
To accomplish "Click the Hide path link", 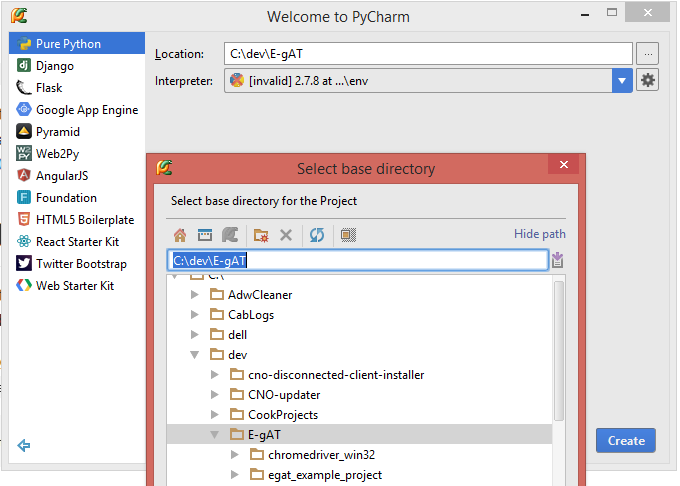I will 539,234.
